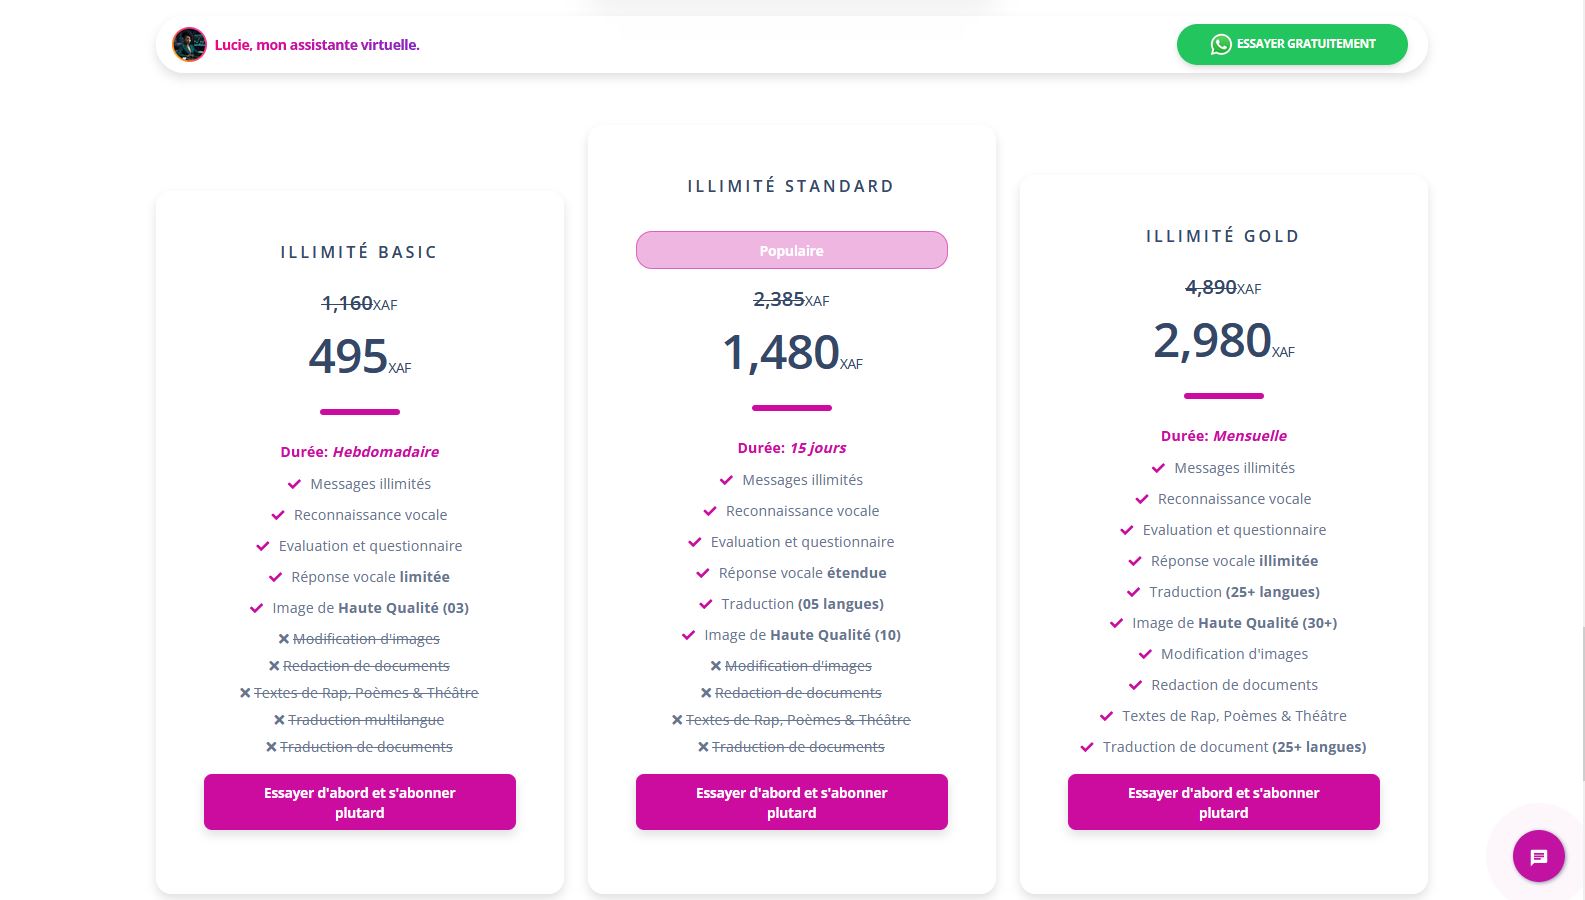Click the checkmark beside Réponse vocale illimitée in Gold

click(1135, 561)
